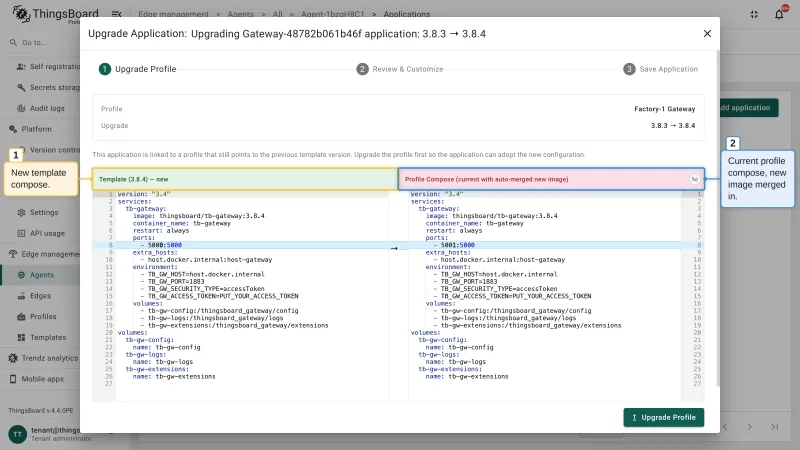
Task: Click the Edges sidebar icon
Action: [21, 296]
